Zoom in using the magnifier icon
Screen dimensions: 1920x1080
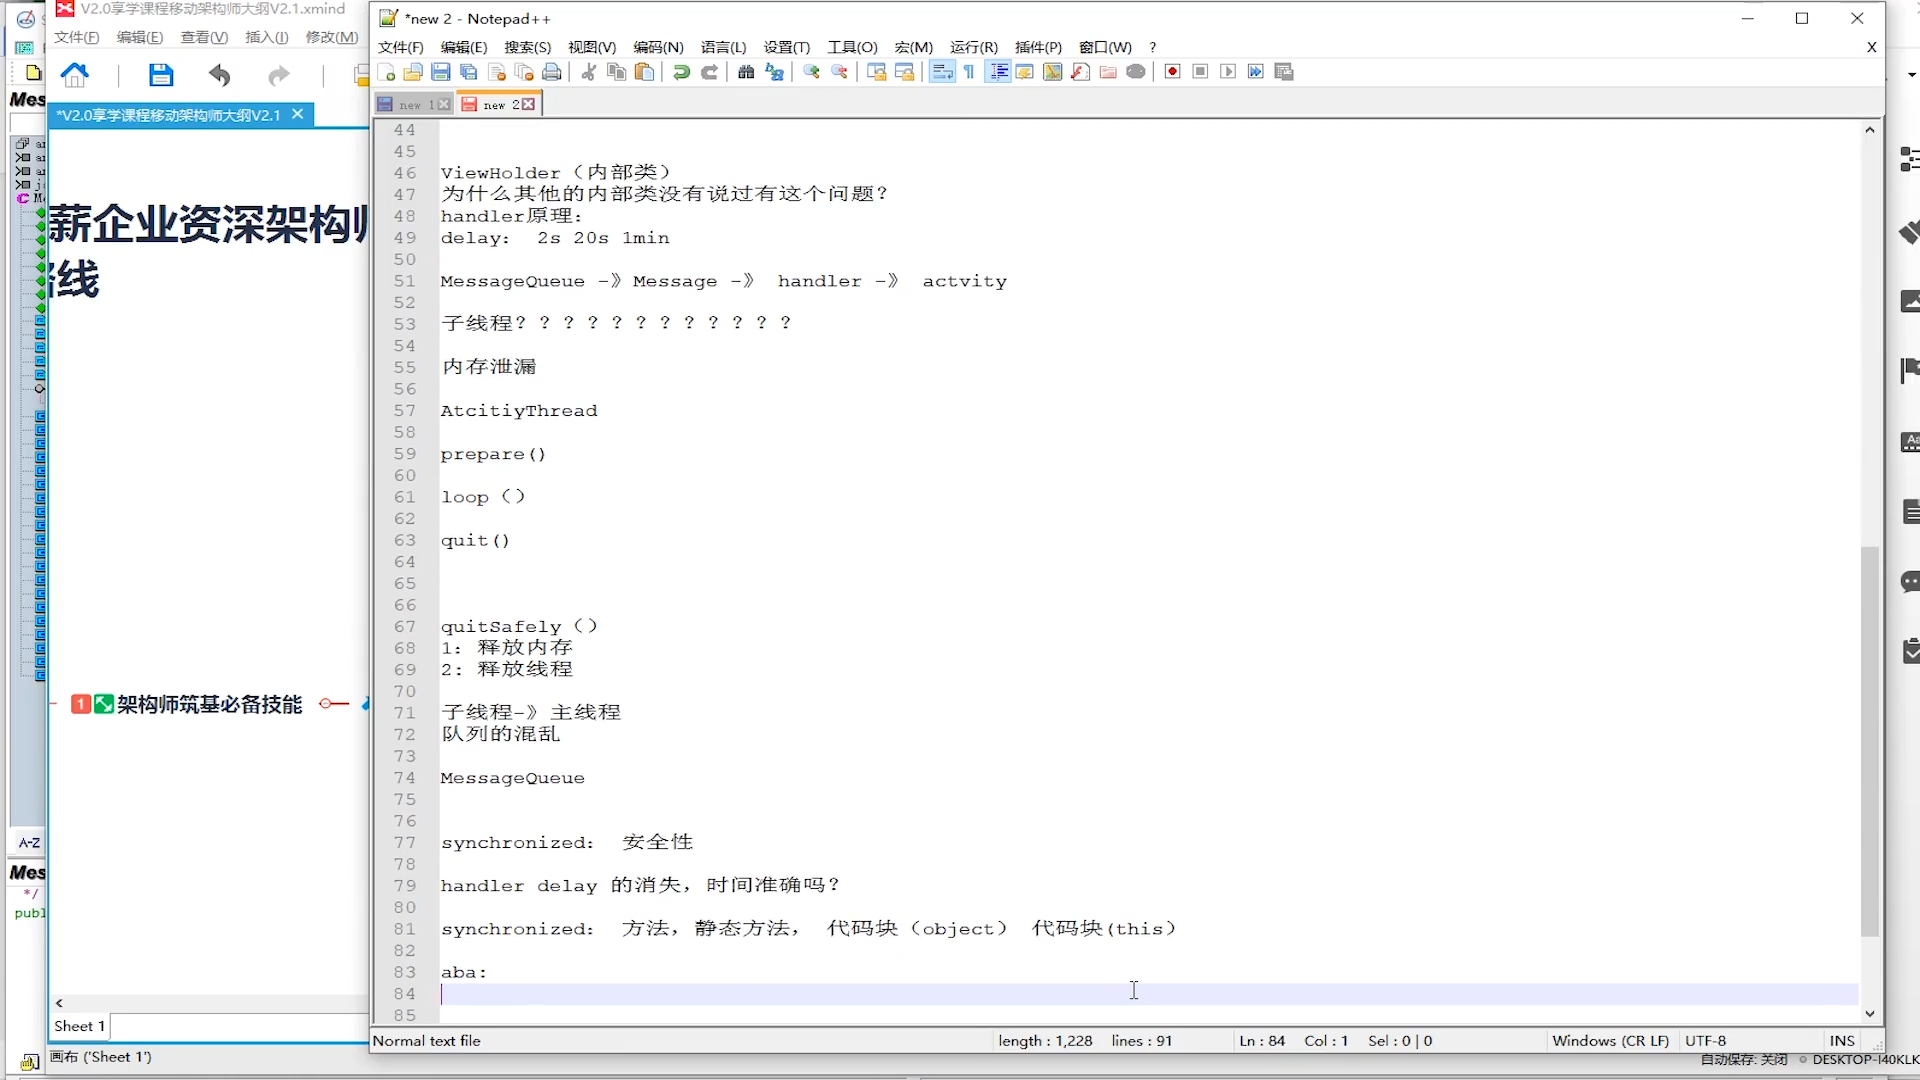coord(811,72)
